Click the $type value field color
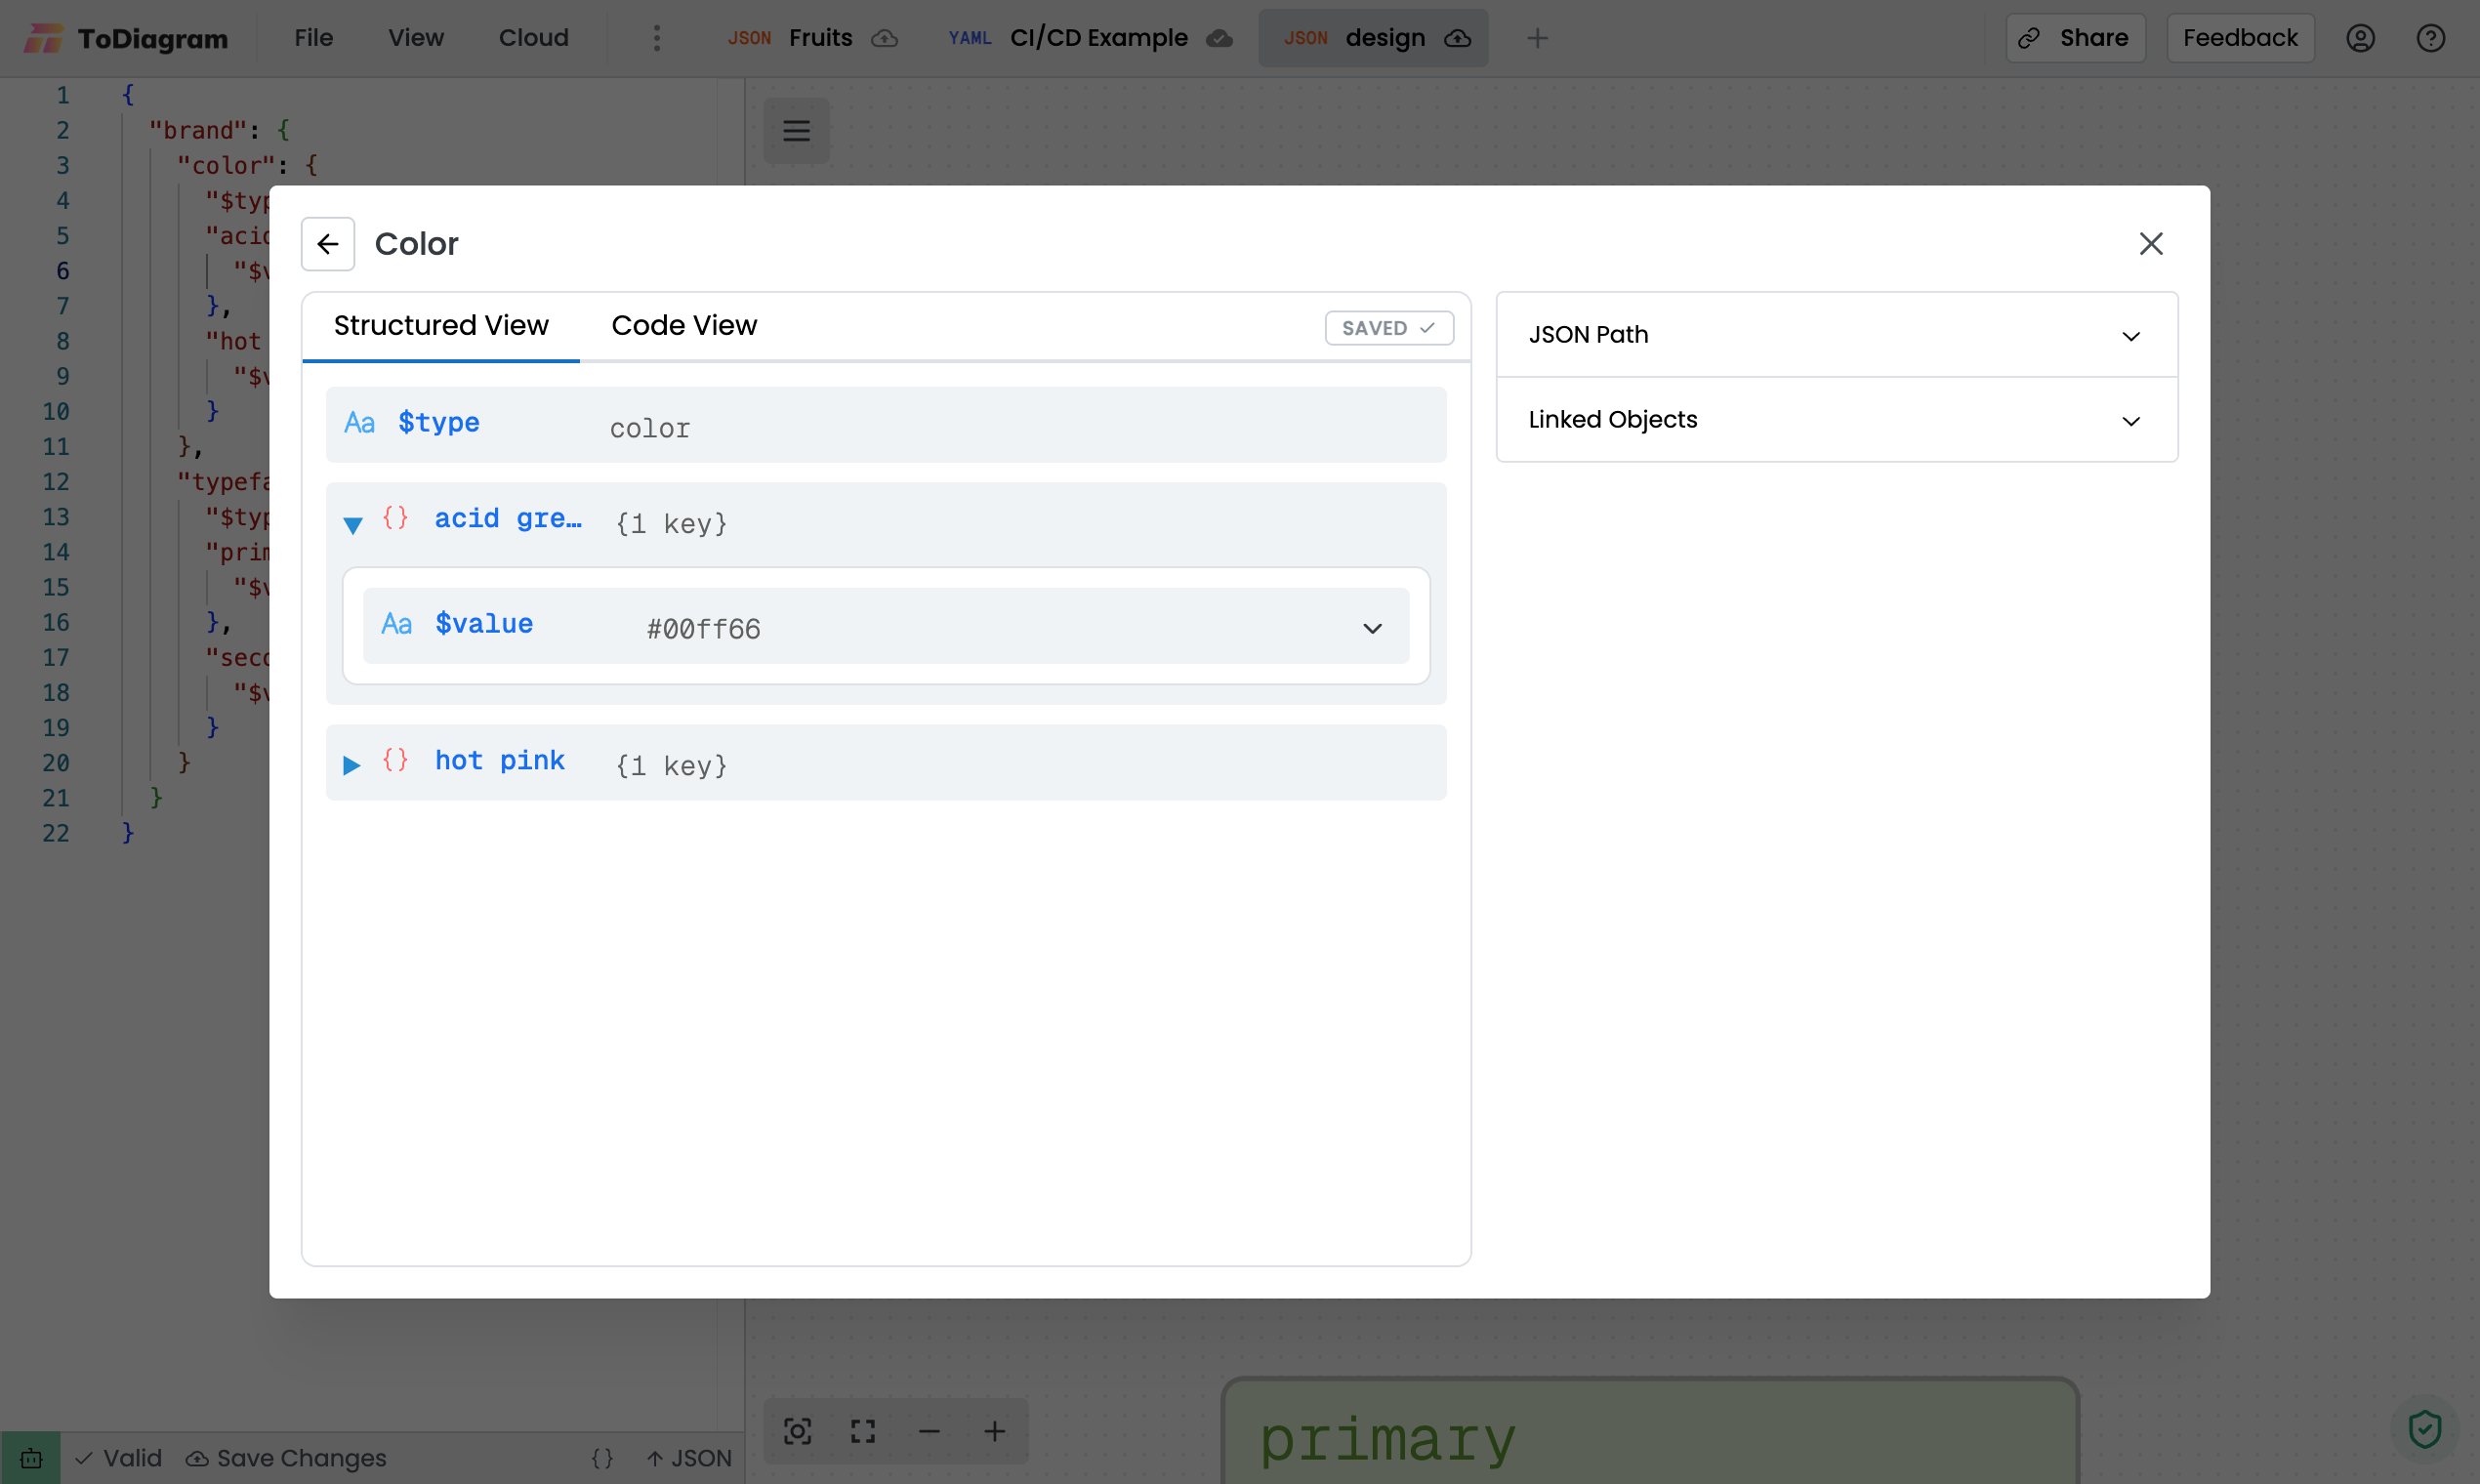 click(650, 428)
